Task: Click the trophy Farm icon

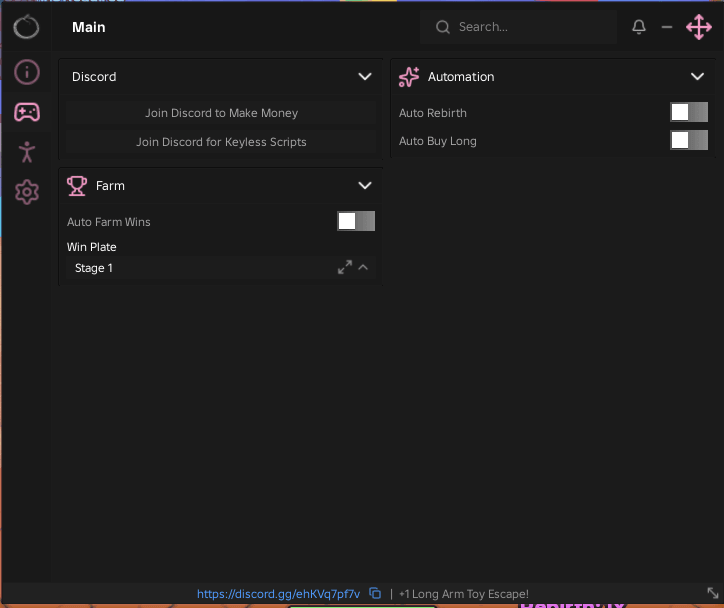Action: 77,186
